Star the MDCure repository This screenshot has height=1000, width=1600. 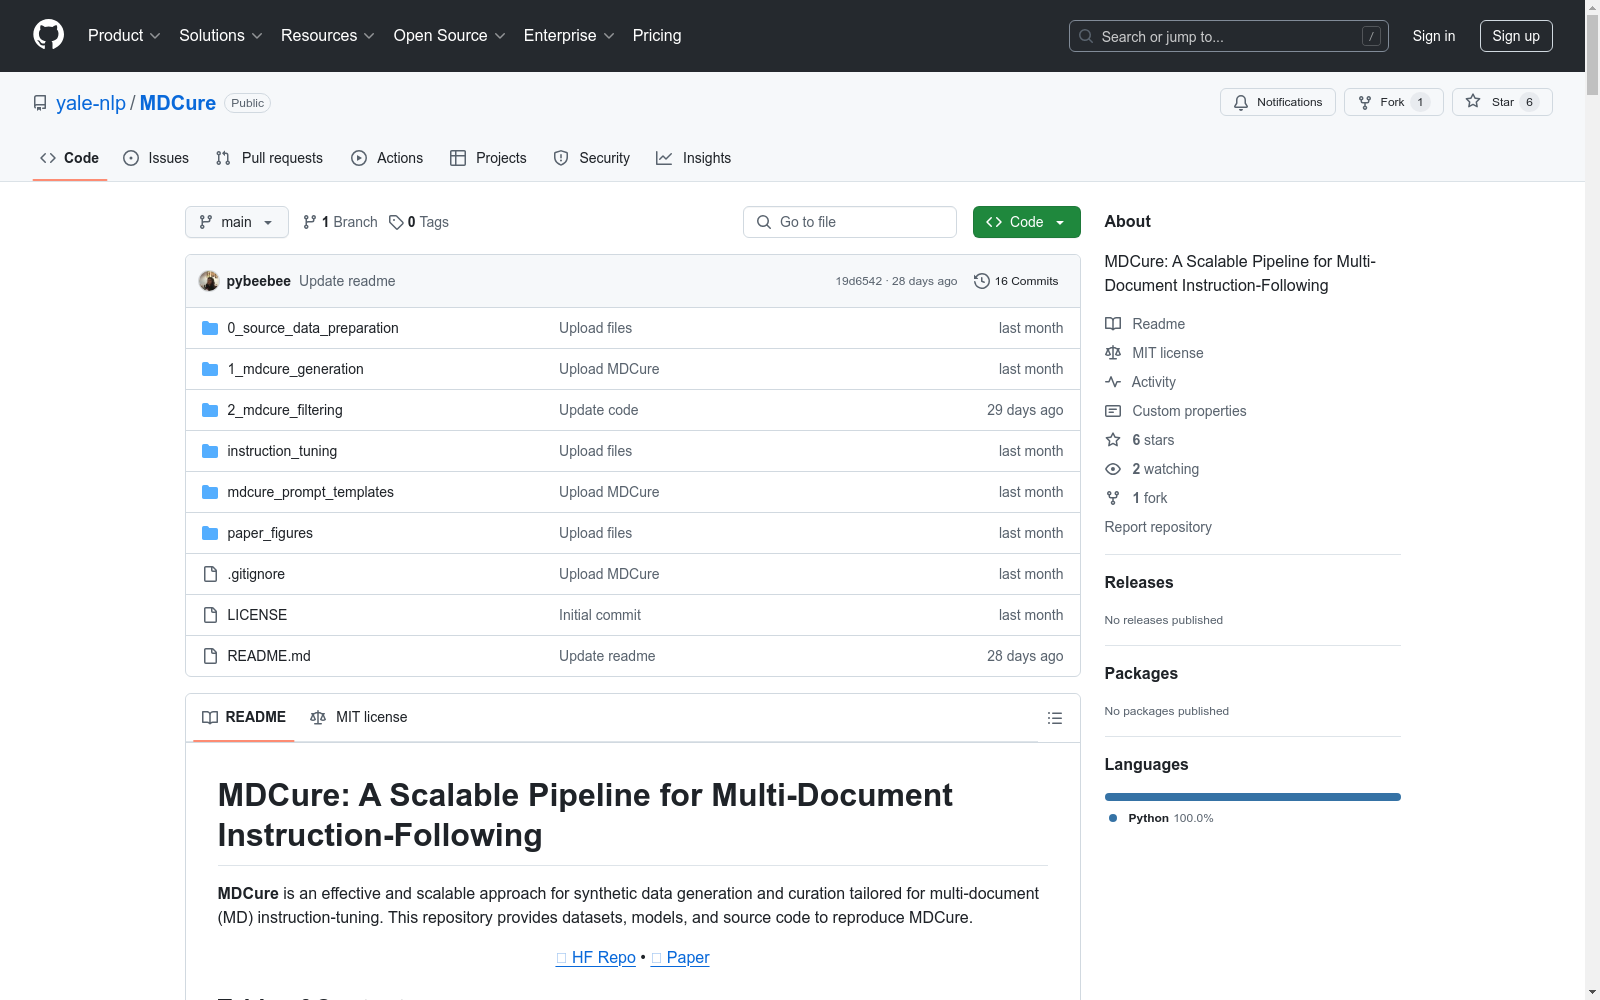pos(1502,102)
